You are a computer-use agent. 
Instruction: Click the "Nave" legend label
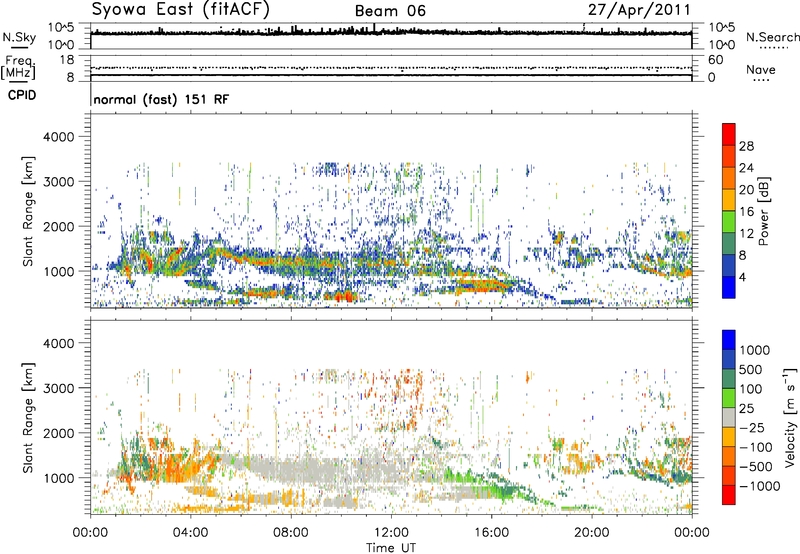coord(761,69)
